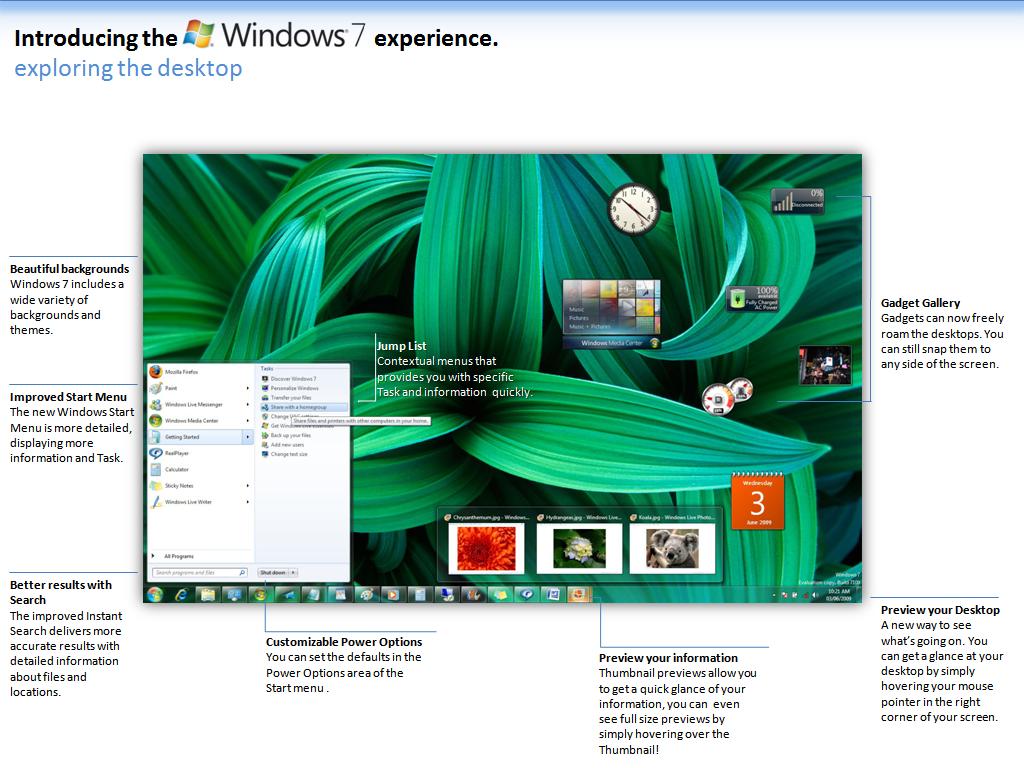Click the Shut down button
This screenshot has height=768, width=1024.
[273, 572]
